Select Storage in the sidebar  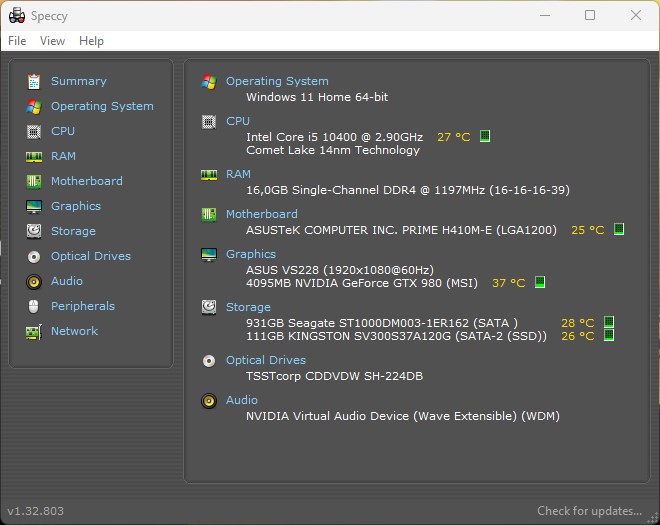[x=73, y=231]
